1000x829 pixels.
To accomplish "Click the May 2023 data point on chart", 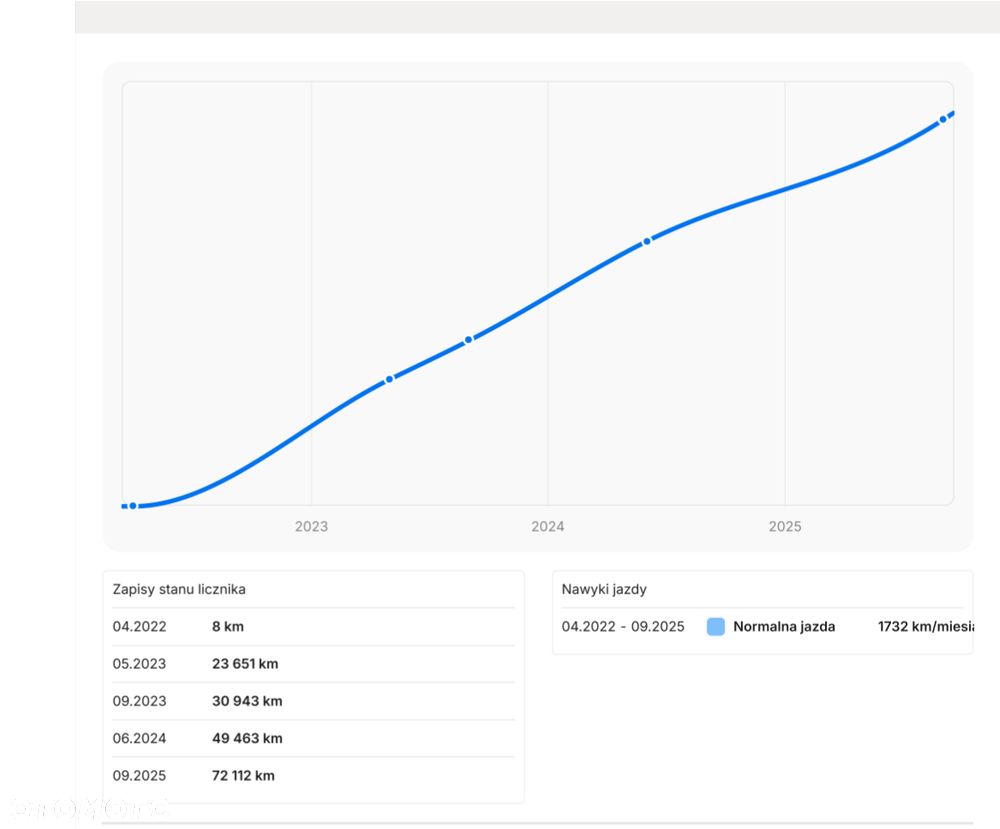I will coord(390,379).
